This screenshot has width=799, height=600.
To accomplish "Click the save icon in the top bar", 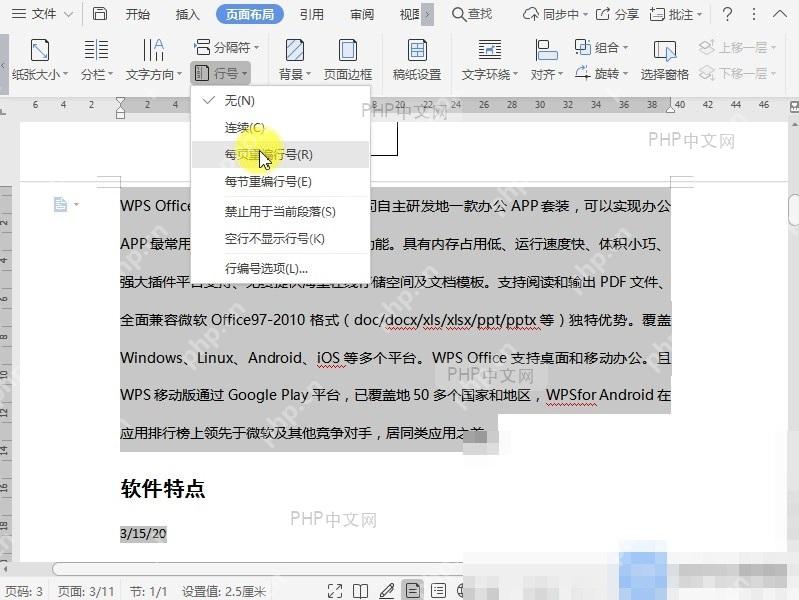I will point(100,14).
